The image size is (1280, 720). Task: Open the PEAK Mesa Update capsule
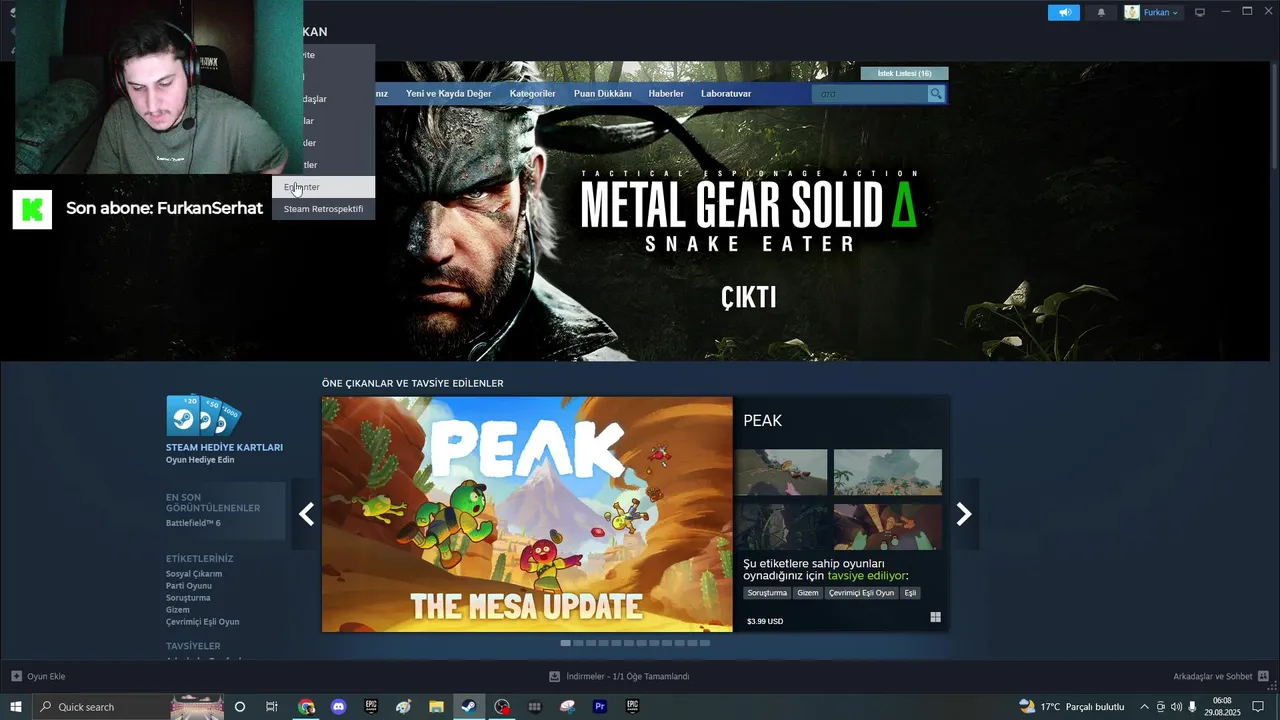[x=527, y=514]
